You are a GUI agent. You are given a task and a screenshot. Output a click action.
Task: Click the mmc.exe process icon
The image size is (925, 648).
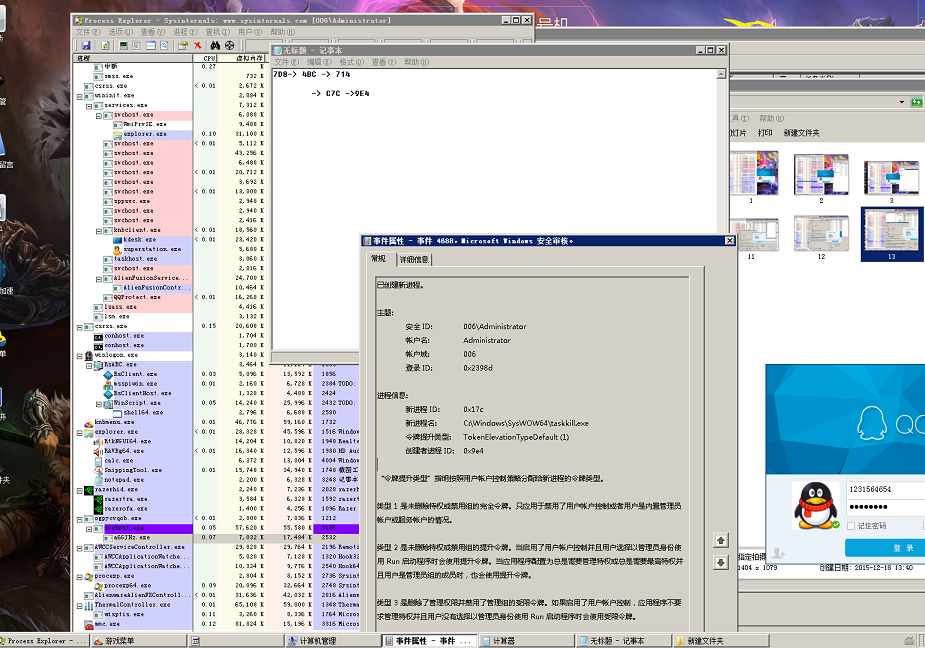pos(88,624)
